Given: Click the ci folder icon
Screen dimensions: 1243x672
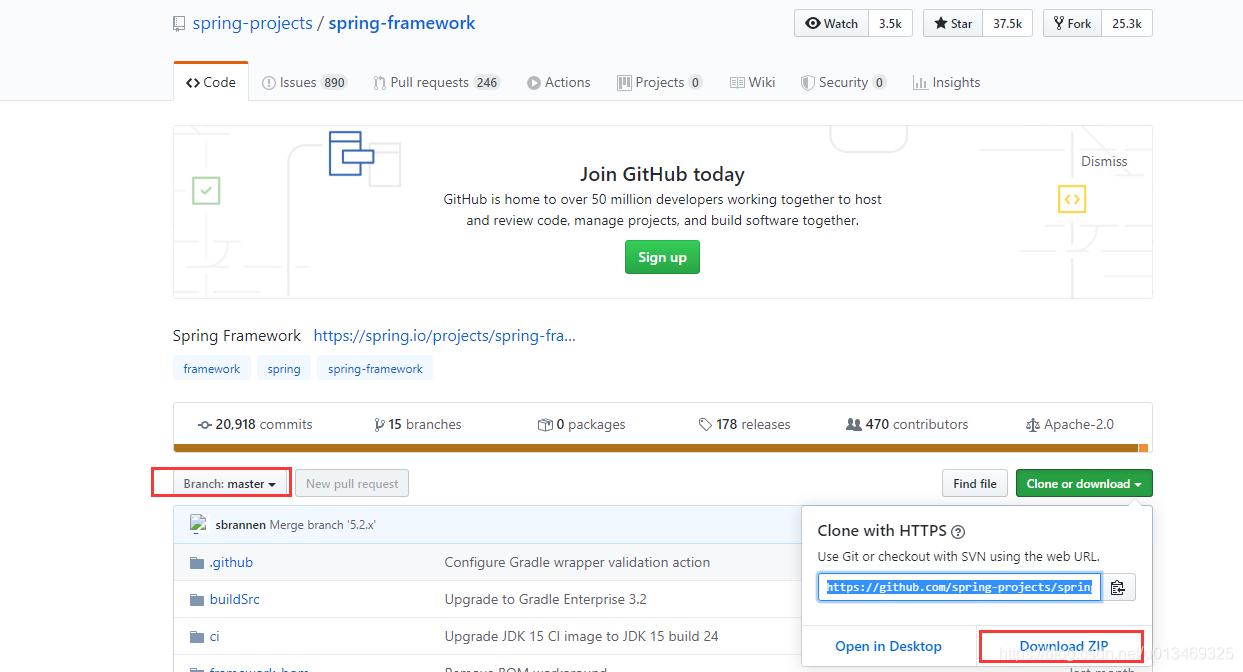Looking at the screenshot, I should pos(197,637).
